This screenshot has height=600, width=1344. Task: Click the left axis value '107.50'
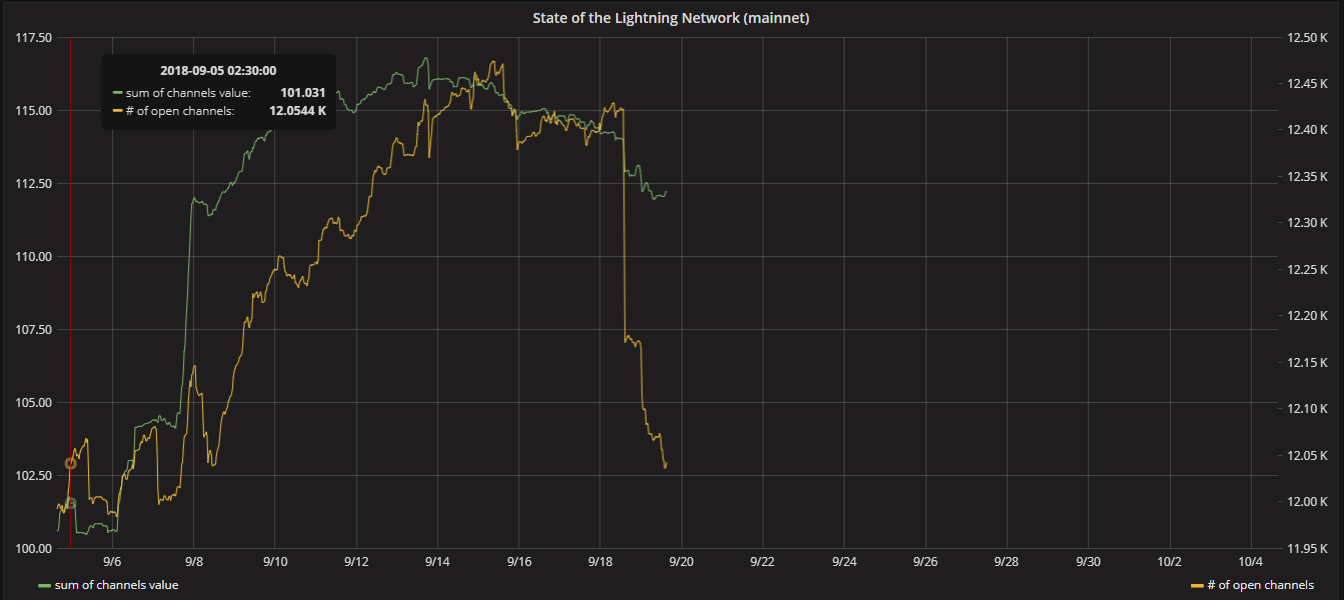[34, 329]
